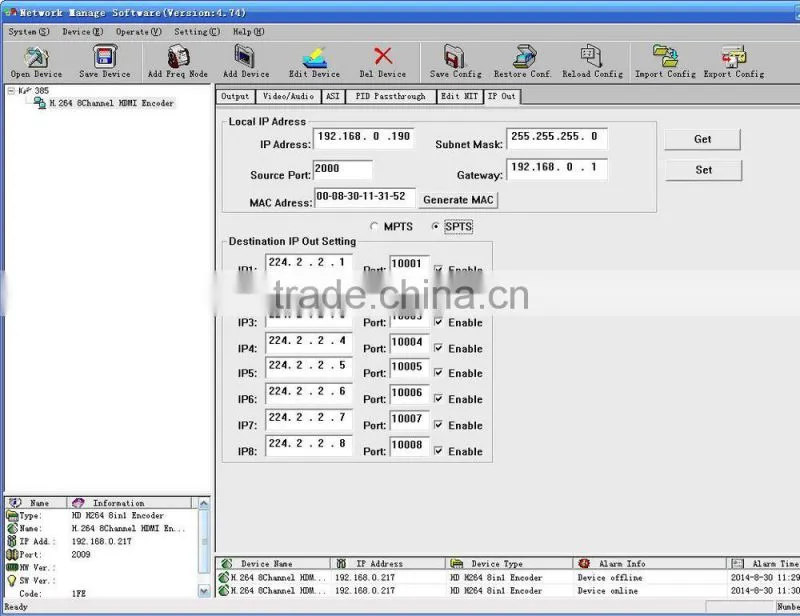This screenshot has height=616, width=800.
Task: Switch to Edit NIT tab
Action: click(x=459, y=96)
